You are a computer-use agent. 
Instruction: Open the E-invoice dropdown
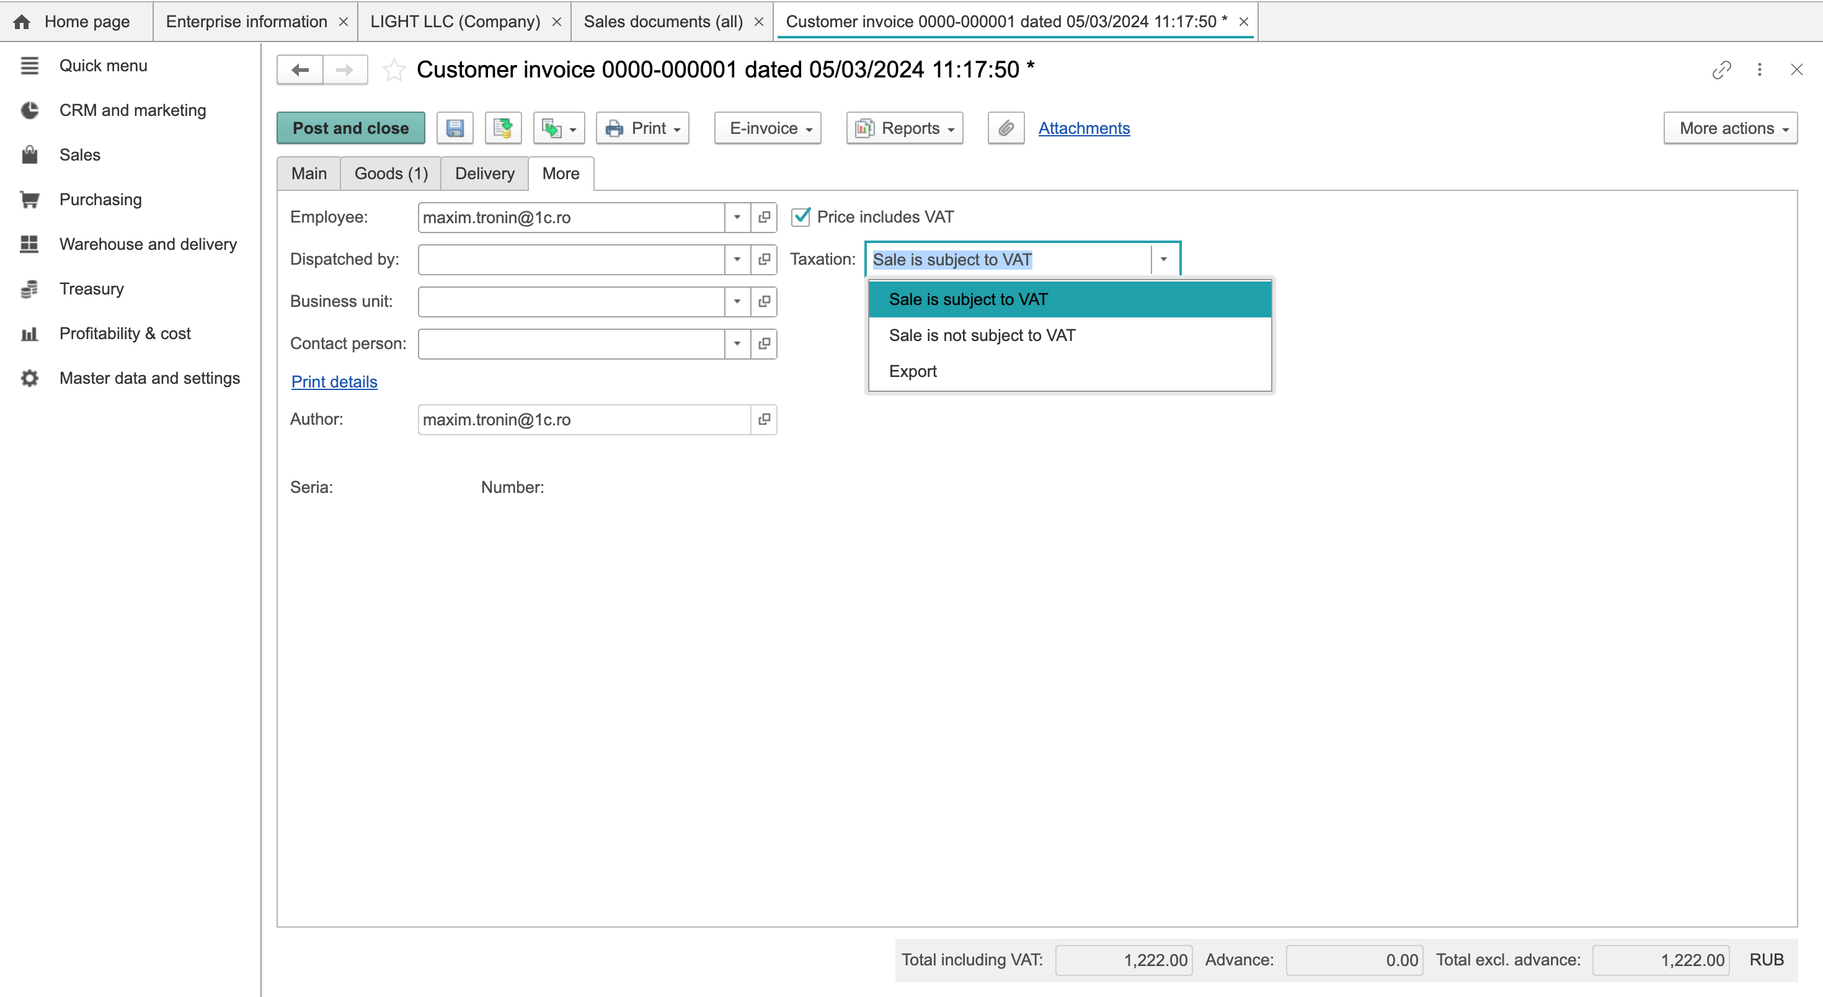tap(768, 128)
